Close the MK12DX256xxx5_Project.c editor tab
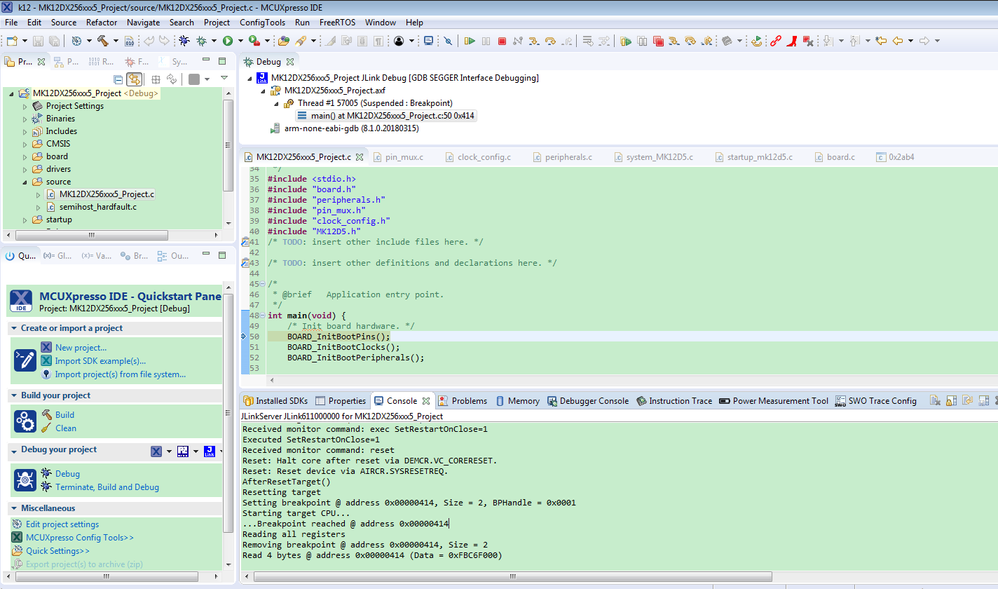 click(x=360, y=157)
